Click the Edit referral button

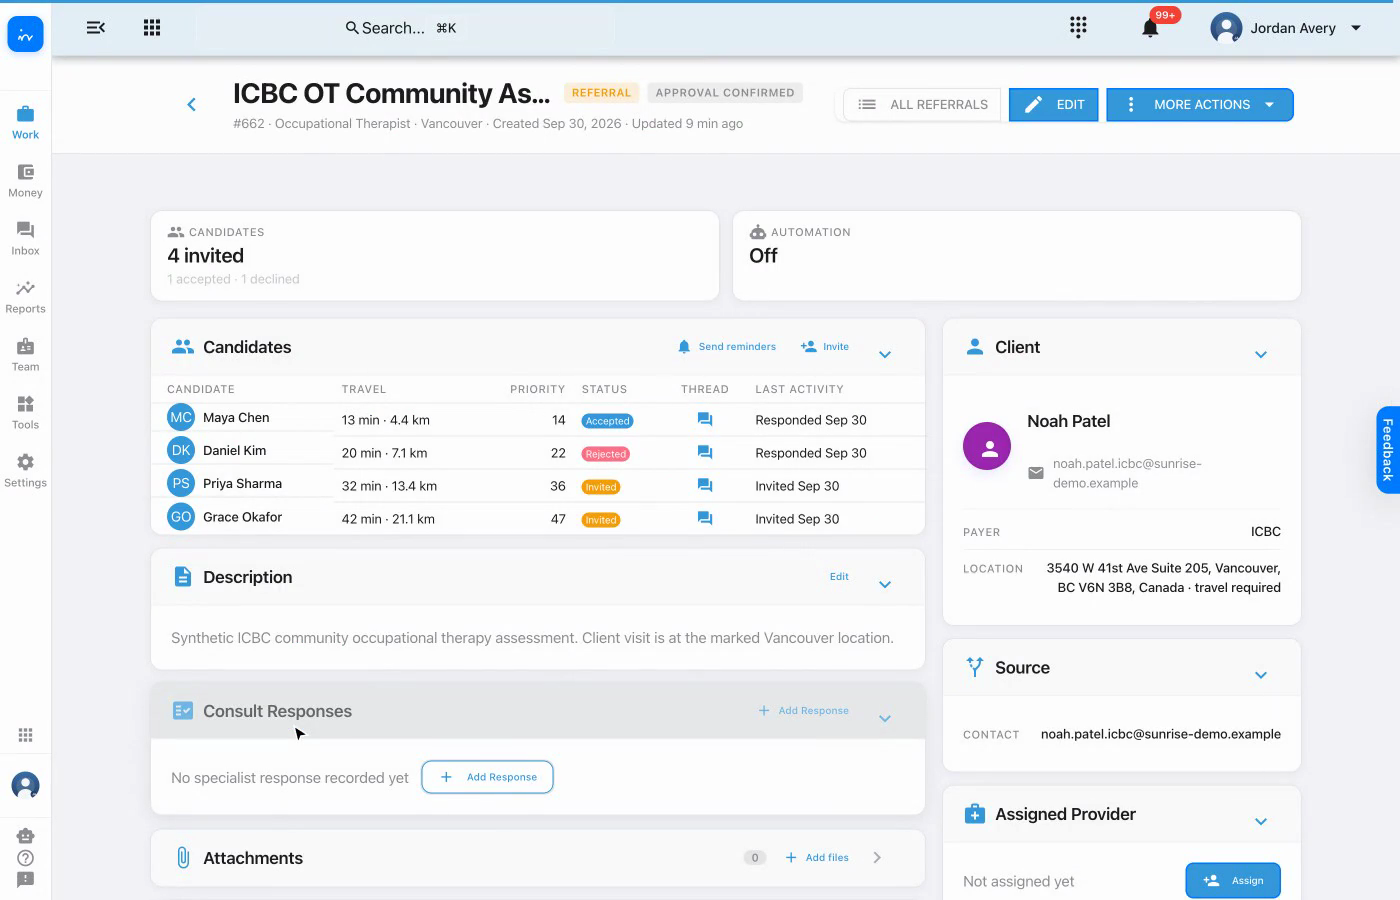point(1054,105)
